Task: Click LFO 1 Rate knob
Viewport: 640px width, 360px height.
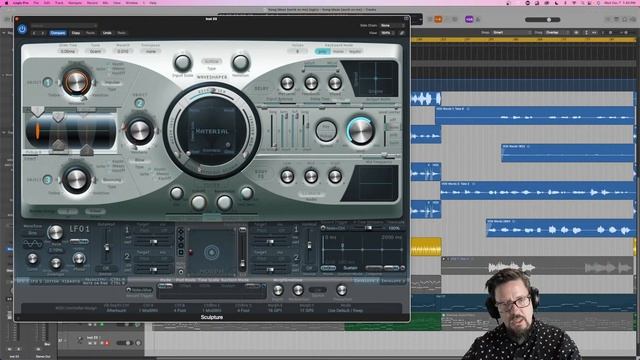Action: (x=55, y=232)
